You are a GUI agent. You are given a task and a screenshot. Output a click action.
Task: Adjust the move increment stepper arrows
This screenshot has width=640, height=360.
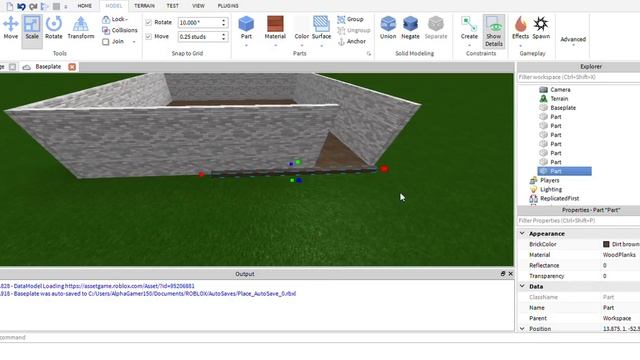224,37
